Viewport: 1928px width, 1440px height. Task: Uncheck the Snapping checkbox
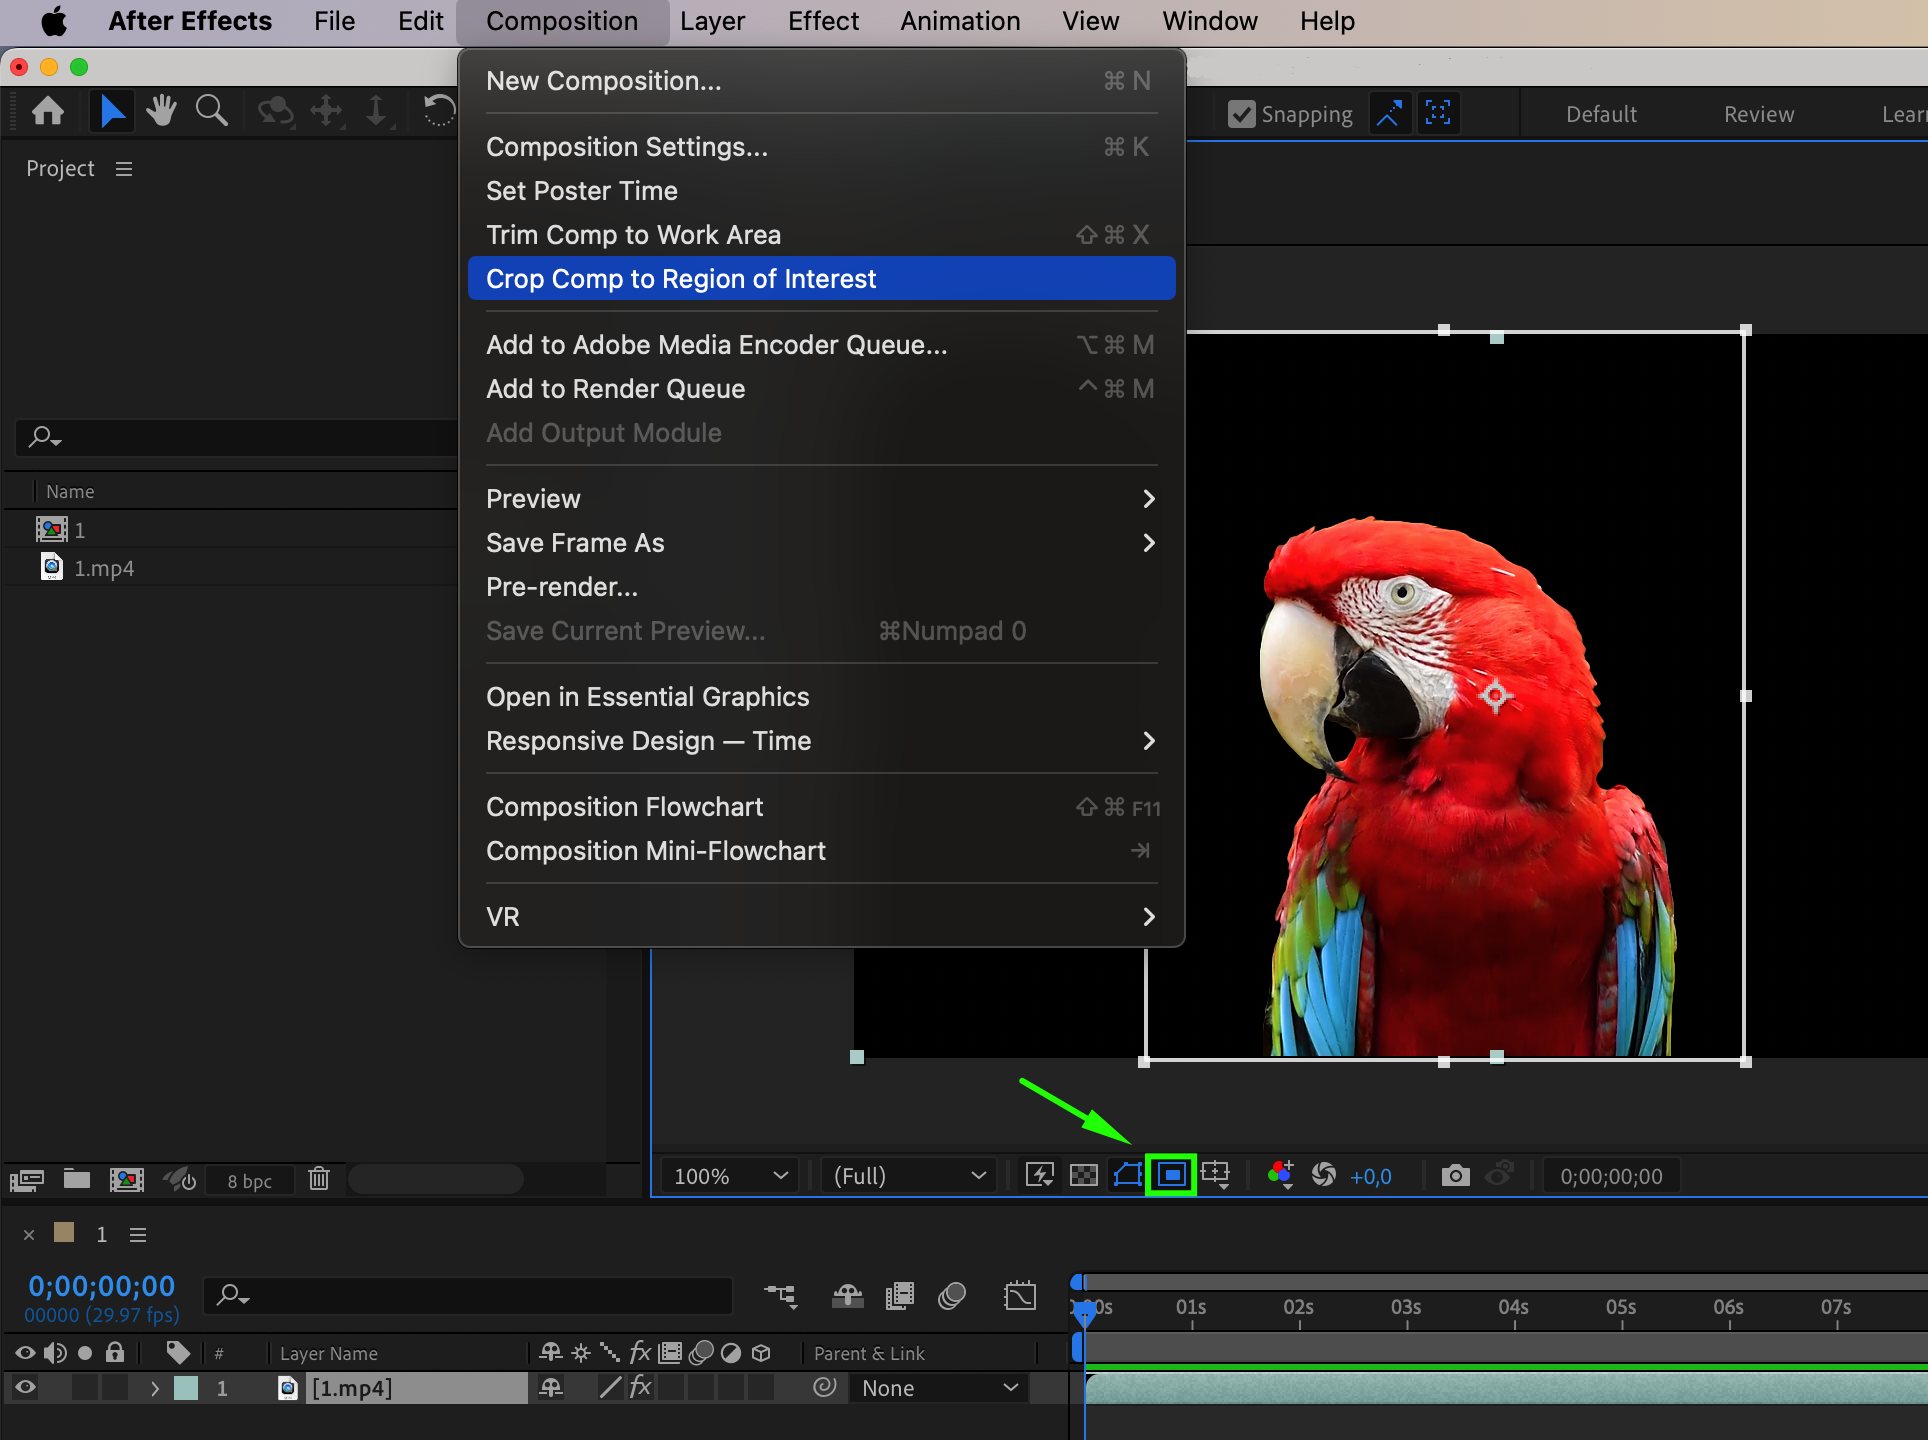(1241, 114)
